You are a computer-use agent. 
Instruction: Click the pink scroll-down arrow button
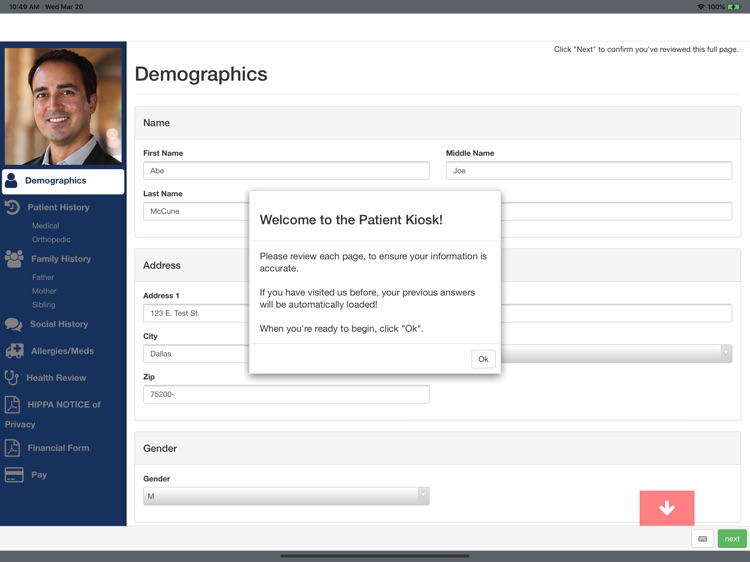[x=667, y=508]
